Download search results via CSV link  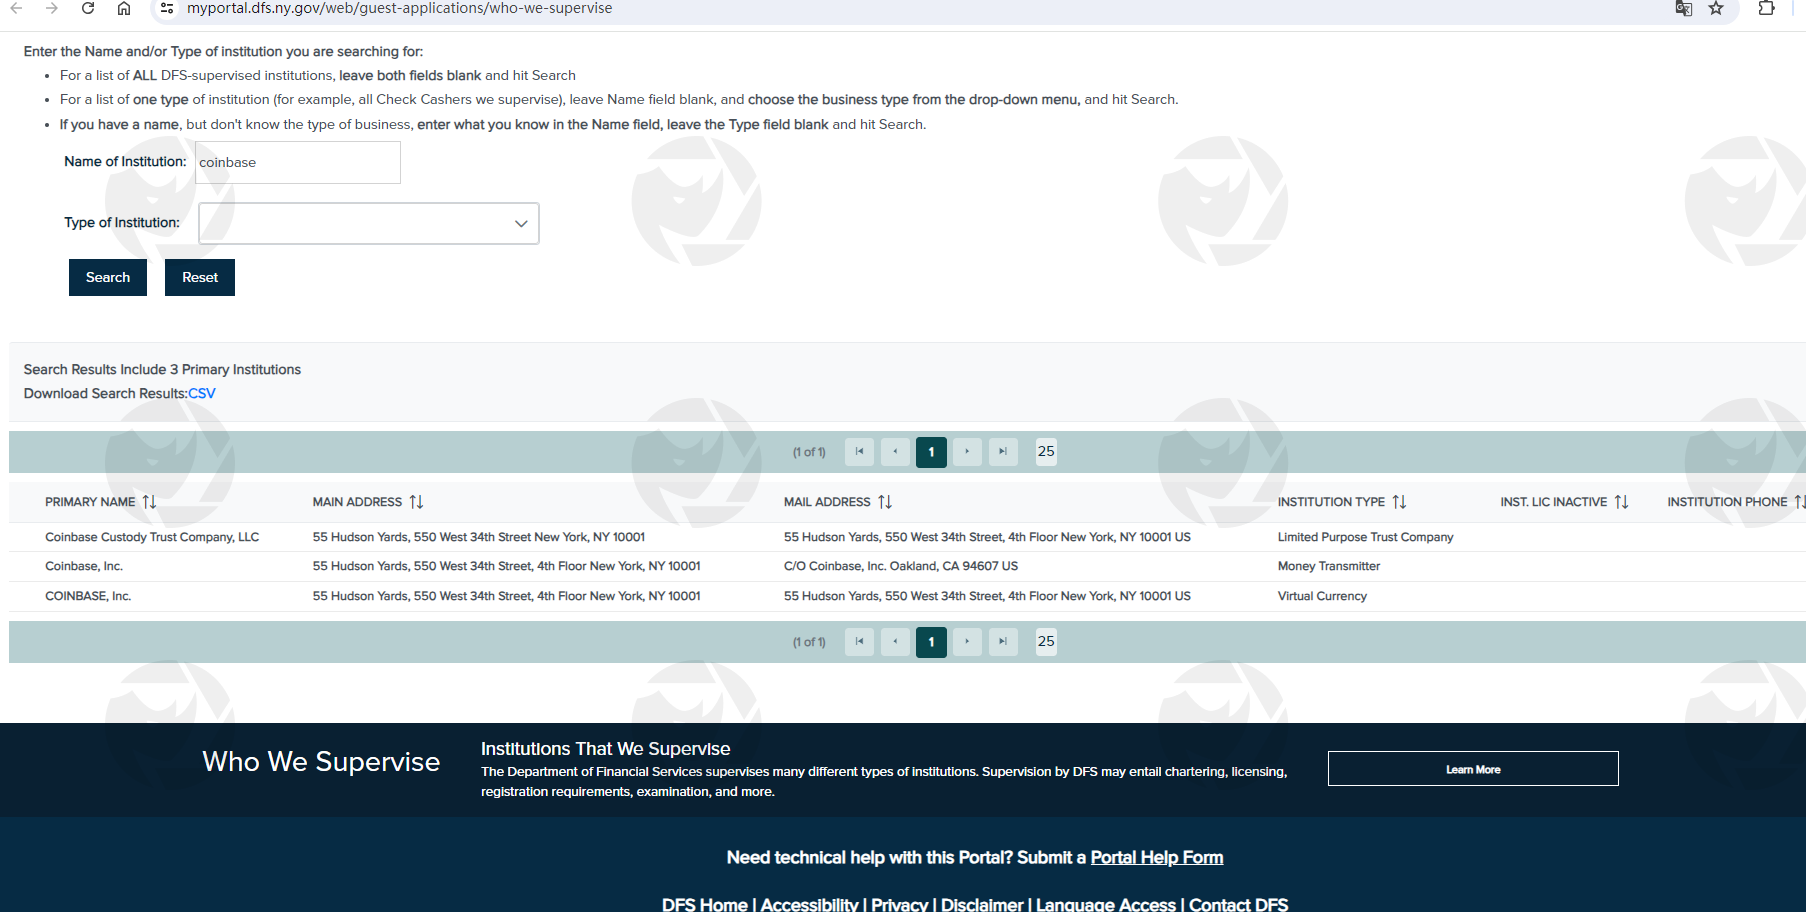pyautogui.click(x=202, y=394)
